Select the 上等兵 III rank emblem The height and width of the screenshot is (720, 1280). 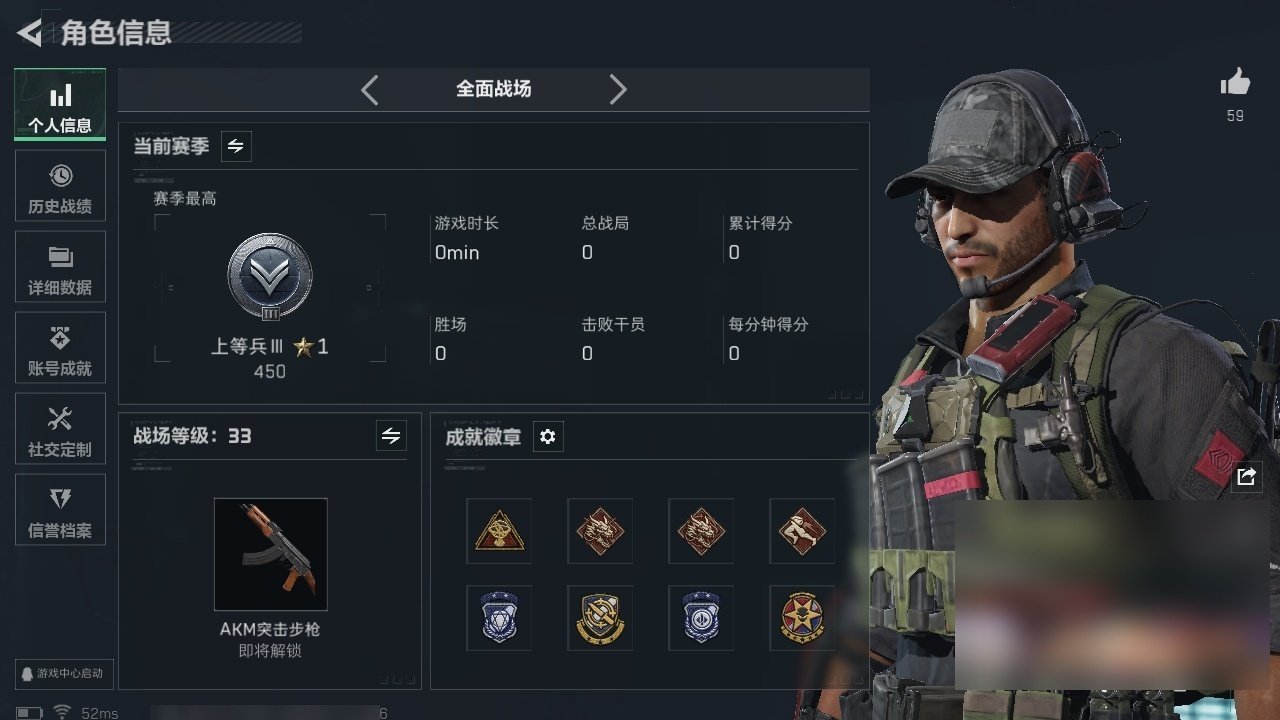[x=270, y=277]
